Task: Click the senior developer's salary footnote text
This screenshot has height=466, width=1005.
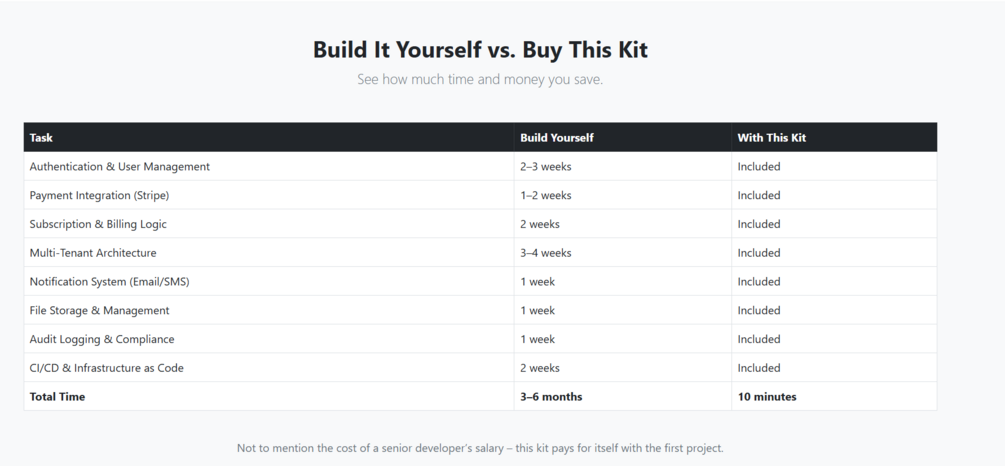Action: (480, 448)
